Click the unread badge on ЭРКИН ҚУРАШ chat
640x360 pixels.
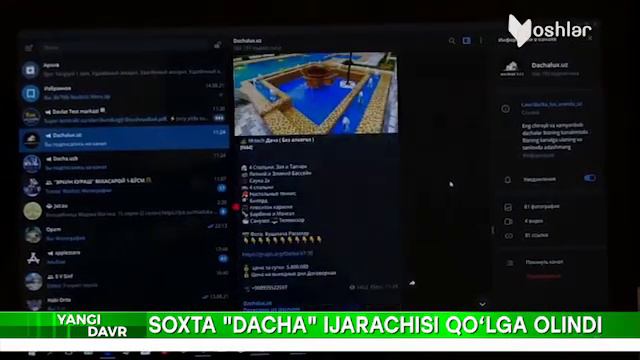[x=221, y=188]
